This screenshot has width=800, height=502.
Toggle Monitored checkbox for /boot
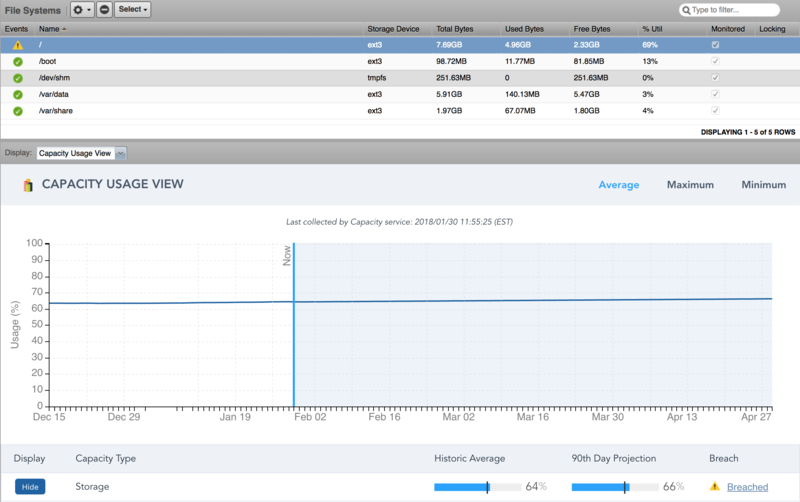click(x=715, y=61)
